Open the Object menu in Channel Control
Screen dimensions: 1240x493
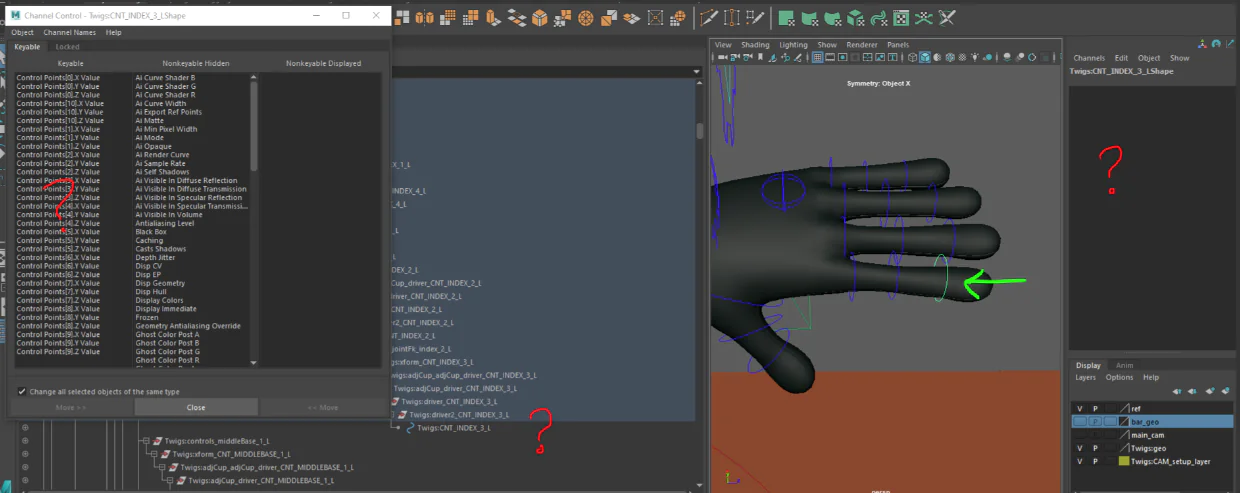(x=22, y=32)
